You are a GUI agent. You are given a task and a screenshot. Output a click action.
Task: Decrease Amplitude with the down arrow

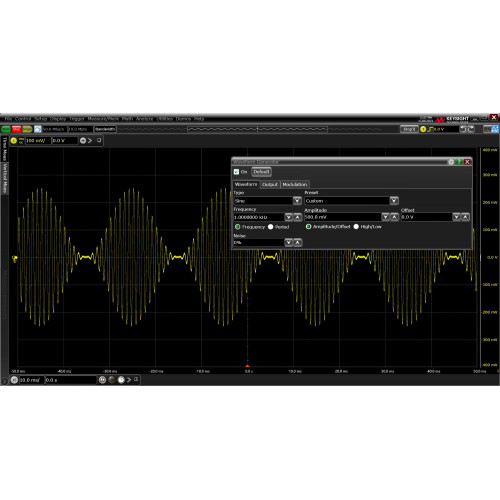coord(385,217)
